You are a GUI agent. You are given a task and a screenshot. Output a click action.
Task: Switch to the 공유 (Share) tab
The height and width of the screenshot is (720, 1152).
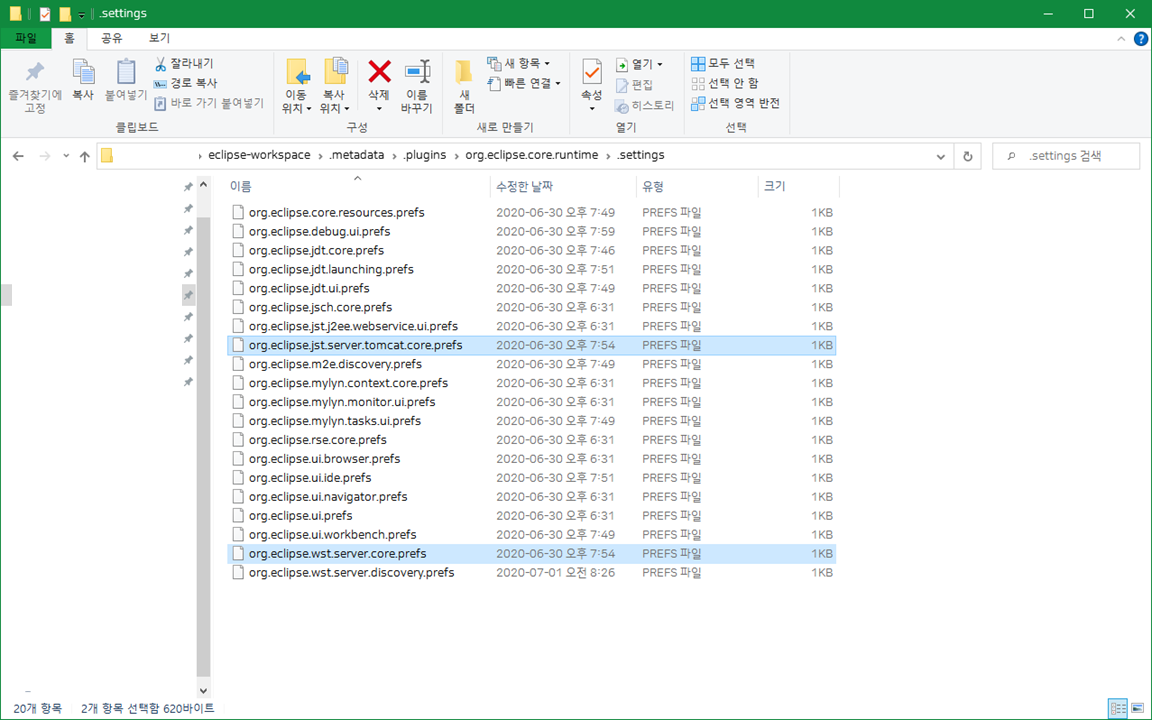pos(112,38)
